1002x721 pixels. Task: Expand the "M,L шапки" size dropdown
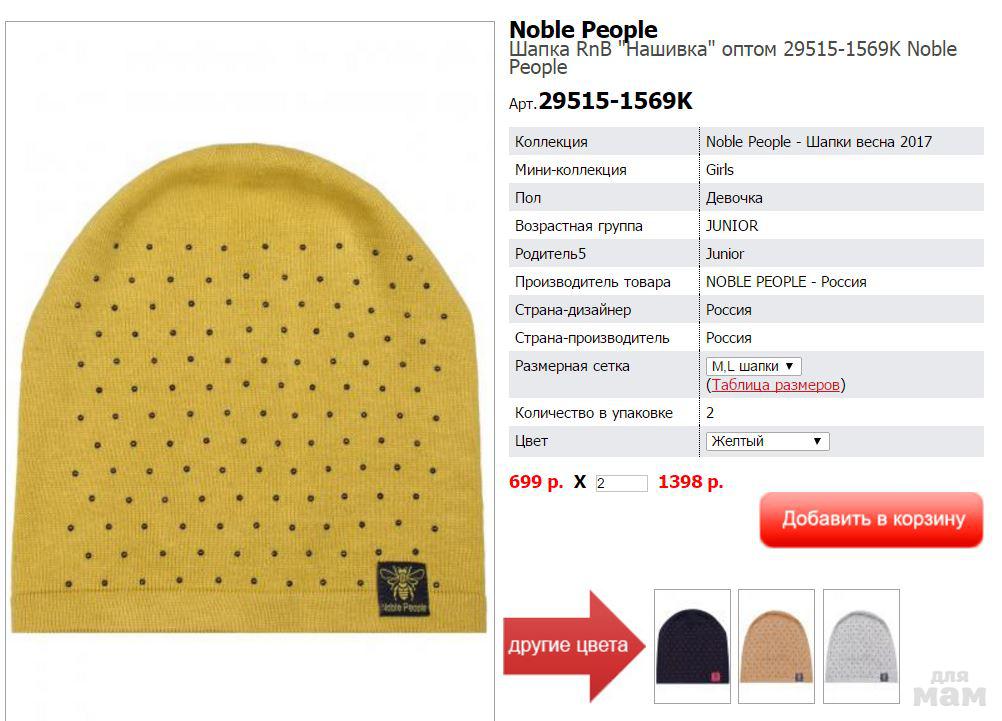tap(754, 367)
